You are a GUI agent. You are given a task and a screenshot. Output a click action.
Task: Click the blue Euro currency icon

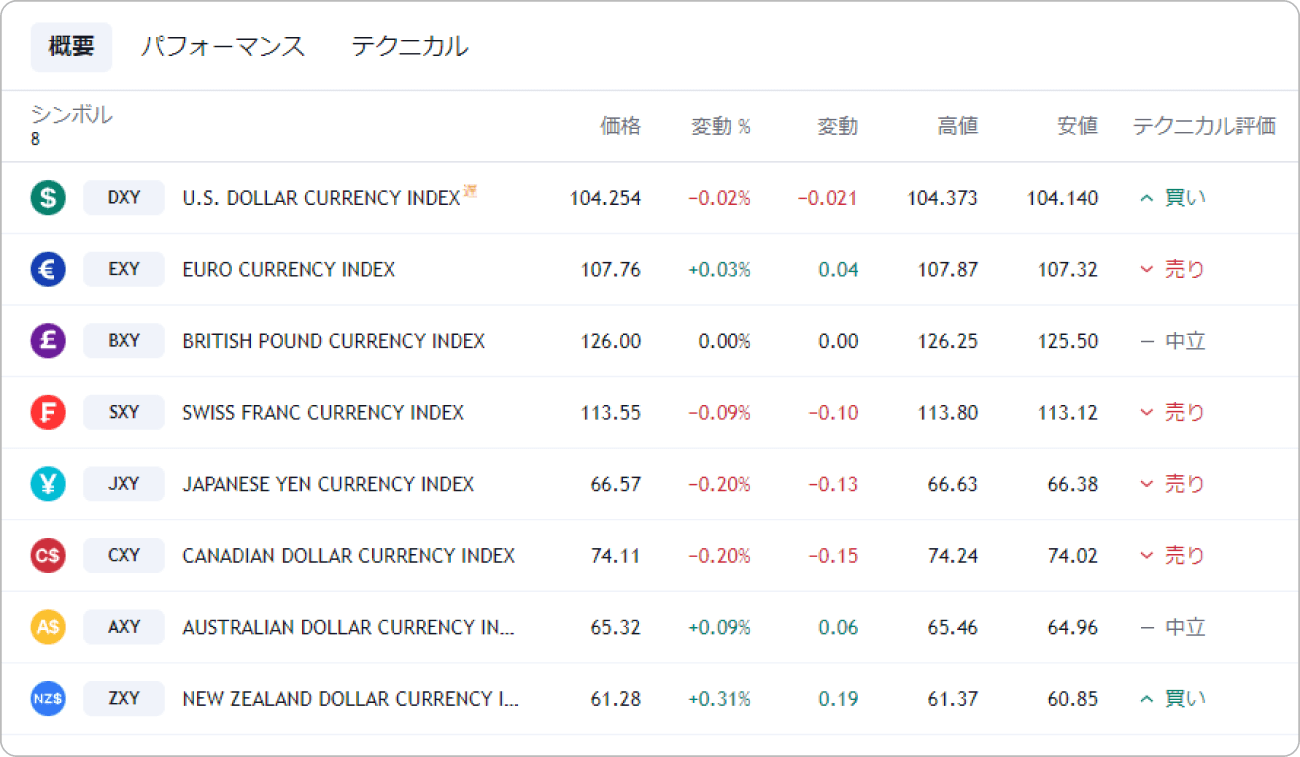tap(48, 269)
